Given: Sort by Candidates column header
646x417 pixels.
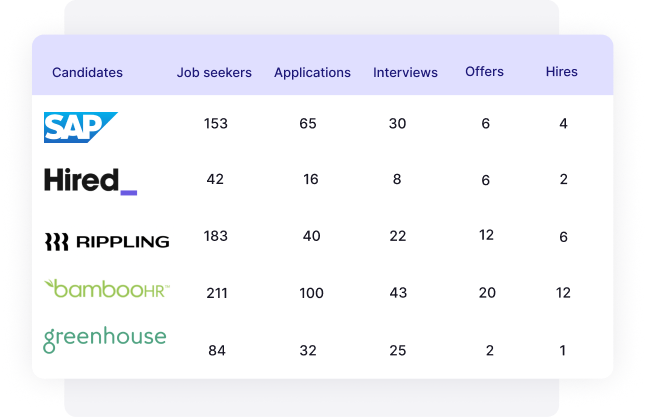Looking at the screenshot, I should click(x=87, y=73).
